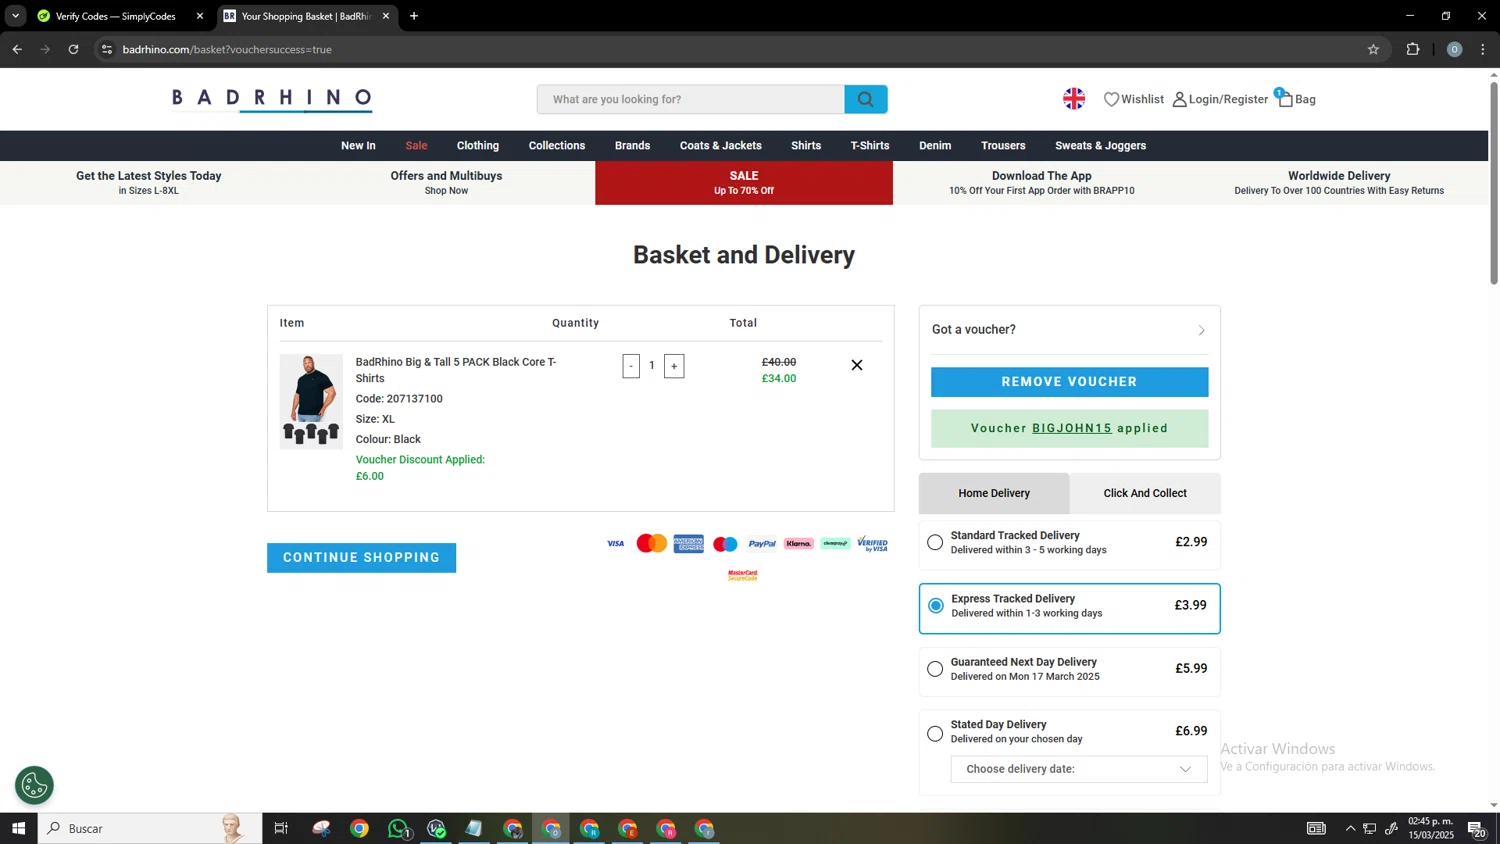Reload the page
The height and width of the screenshot is (844, 1500).
click(x=73, y=49)
